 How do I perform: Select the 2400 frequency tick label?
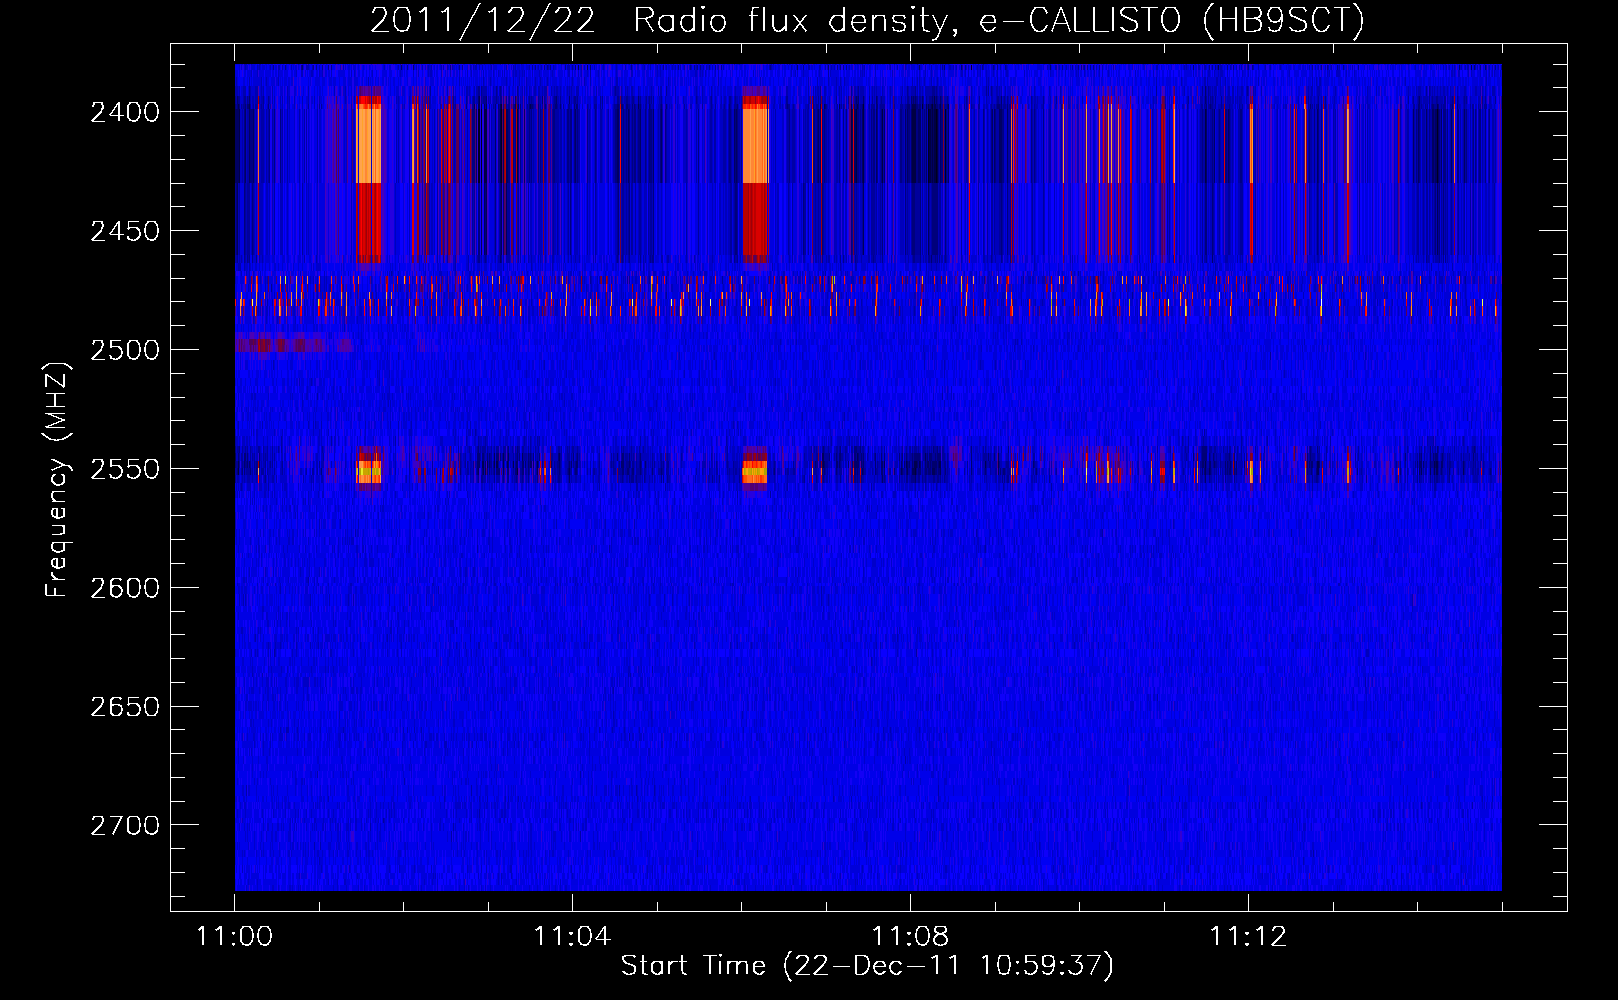coord(125,112)
